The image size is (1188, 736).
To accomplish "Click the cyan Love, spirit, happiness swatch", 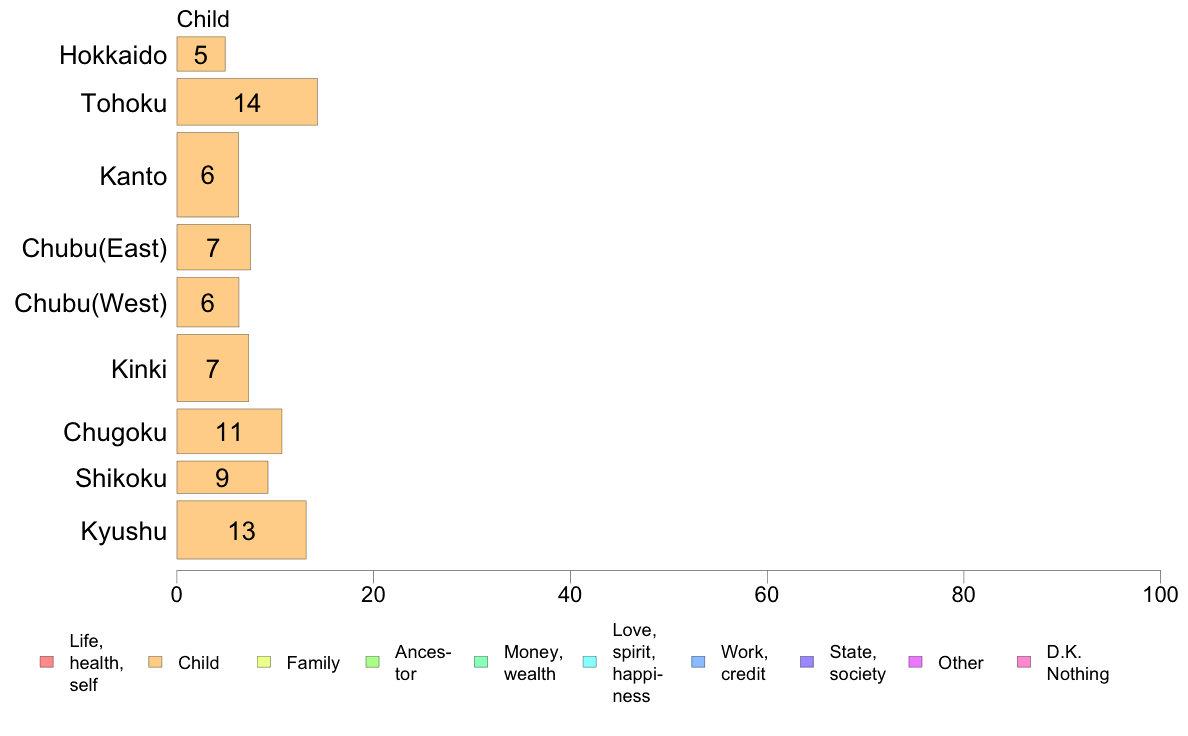I will click(x=589, y=662).
